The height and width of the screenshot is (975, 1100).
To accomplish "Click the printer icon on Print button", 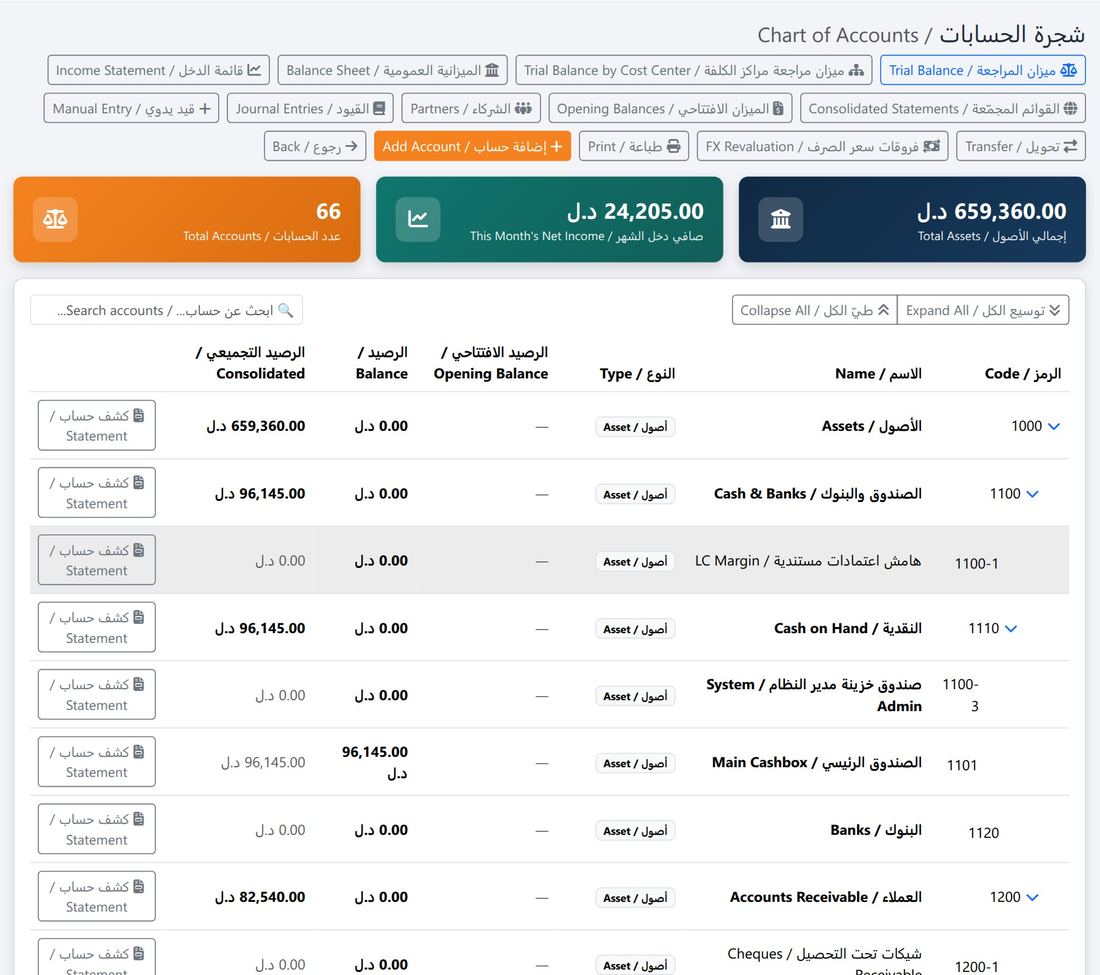I will click(x=673, y=147).
